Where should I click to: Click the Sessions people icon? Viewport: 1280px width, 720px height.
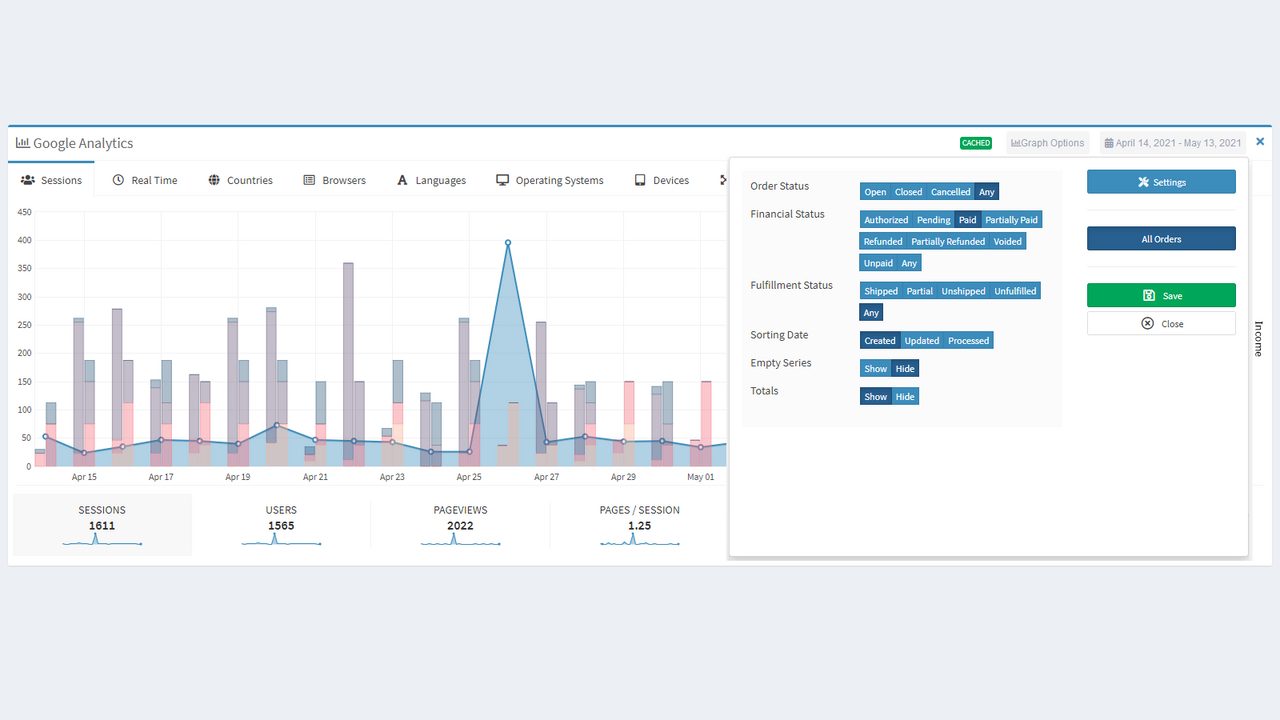point(28,180)
